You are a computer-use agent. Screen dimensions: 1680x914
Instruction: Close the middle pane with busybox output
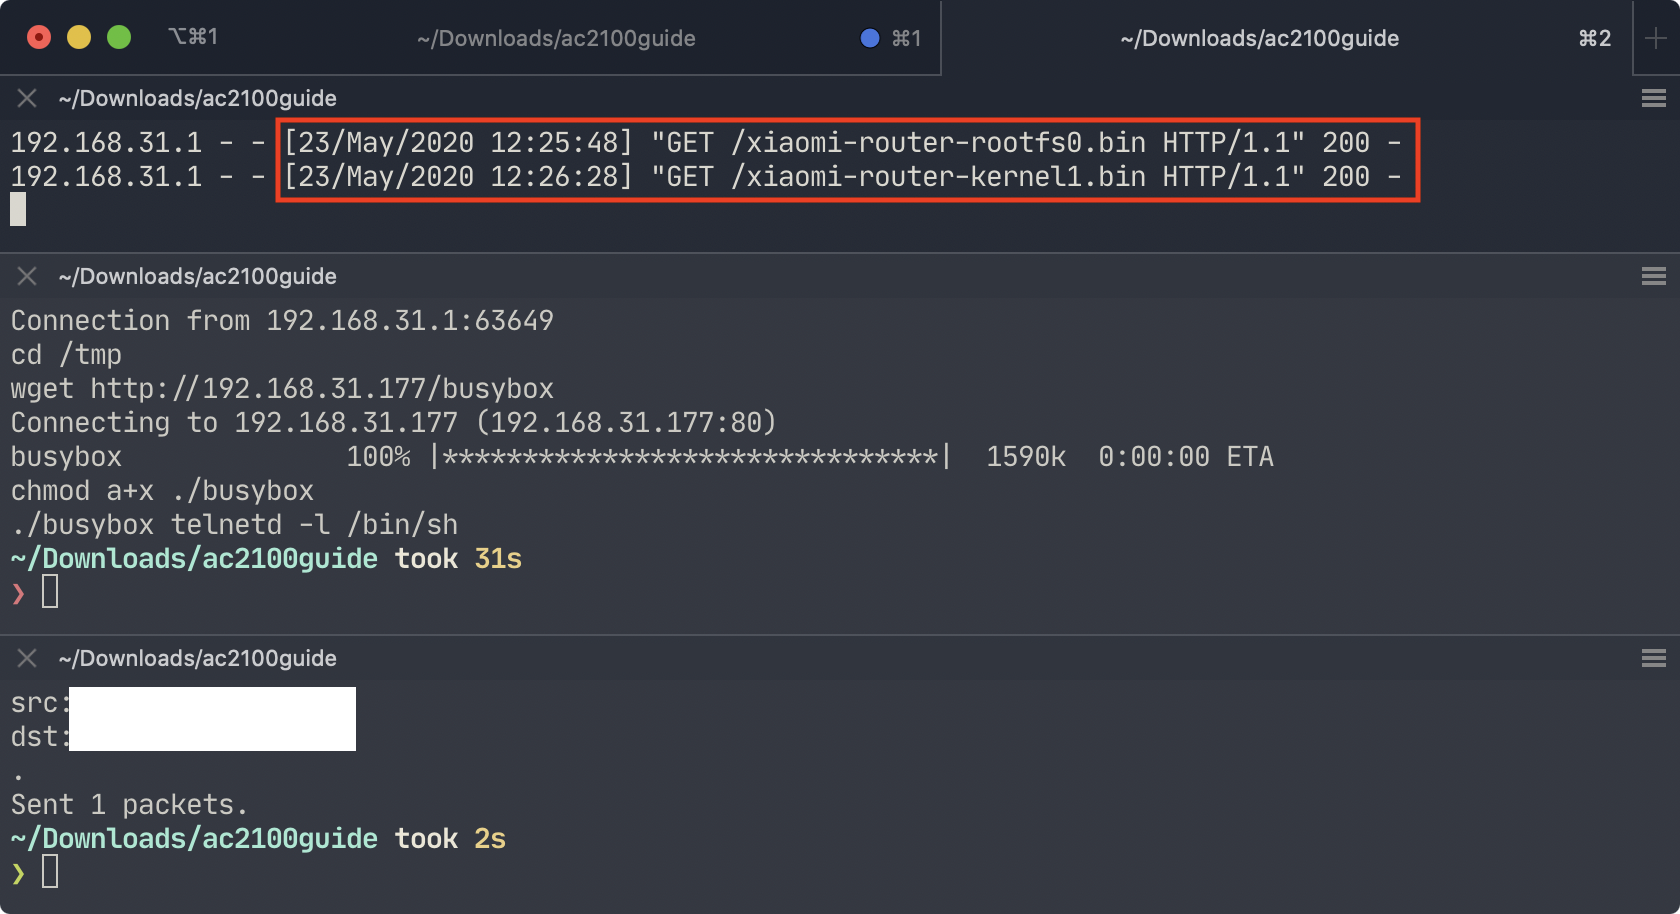coord(27,276)
